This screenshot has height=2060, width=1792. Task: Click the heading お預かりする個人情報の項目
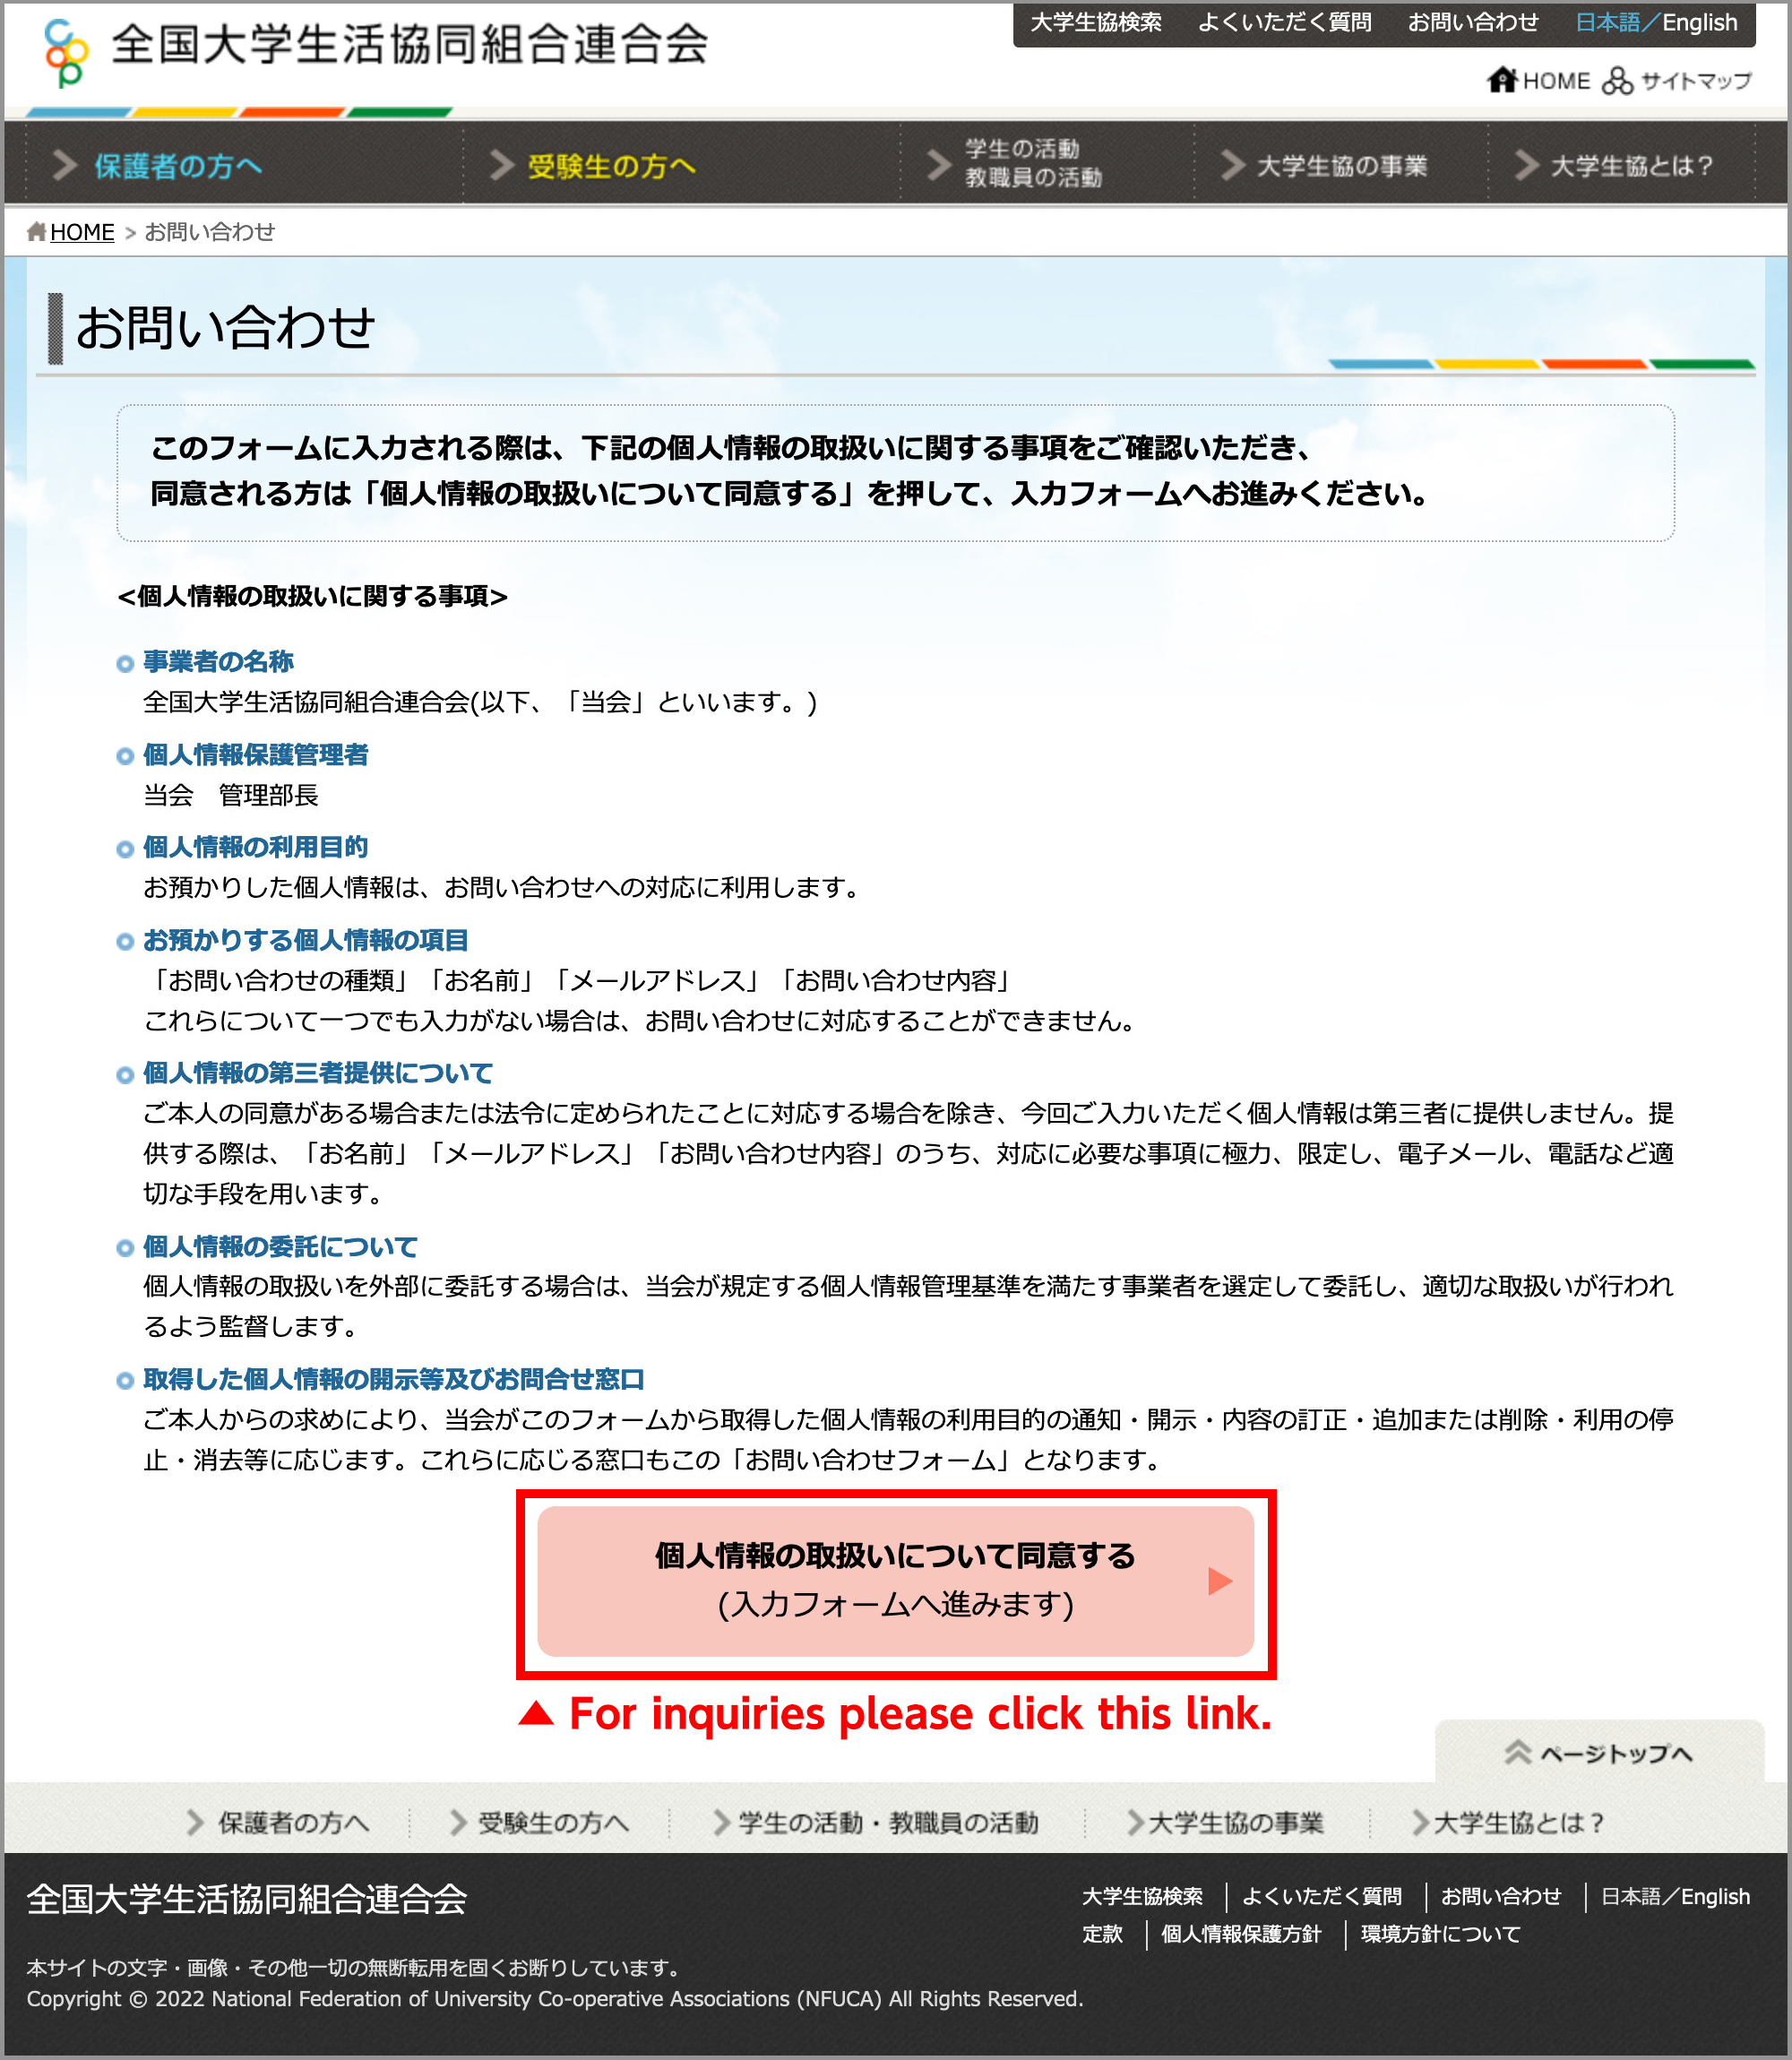[x=305, y=940]
